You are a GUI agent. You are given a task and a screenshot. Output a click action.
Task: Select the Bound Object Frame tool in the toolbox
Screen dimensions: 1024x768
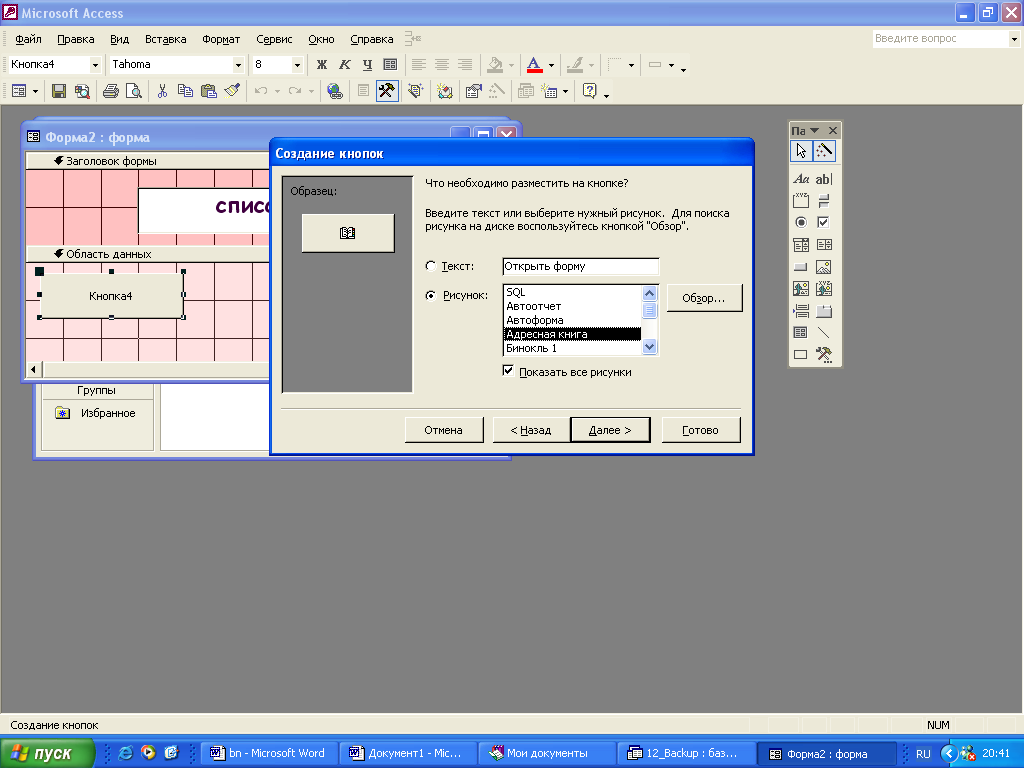824,289
